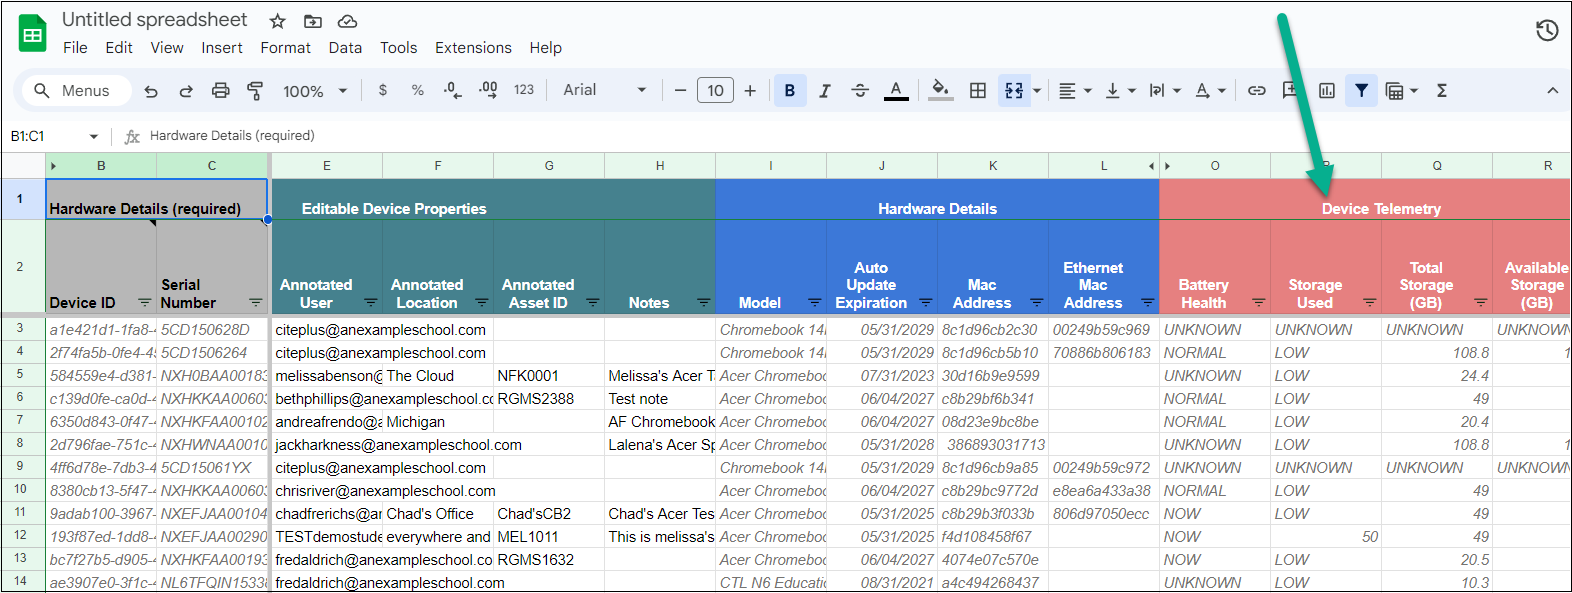Open the File menu
This screenshot has width=1572, height=593.
pos(75,47)
